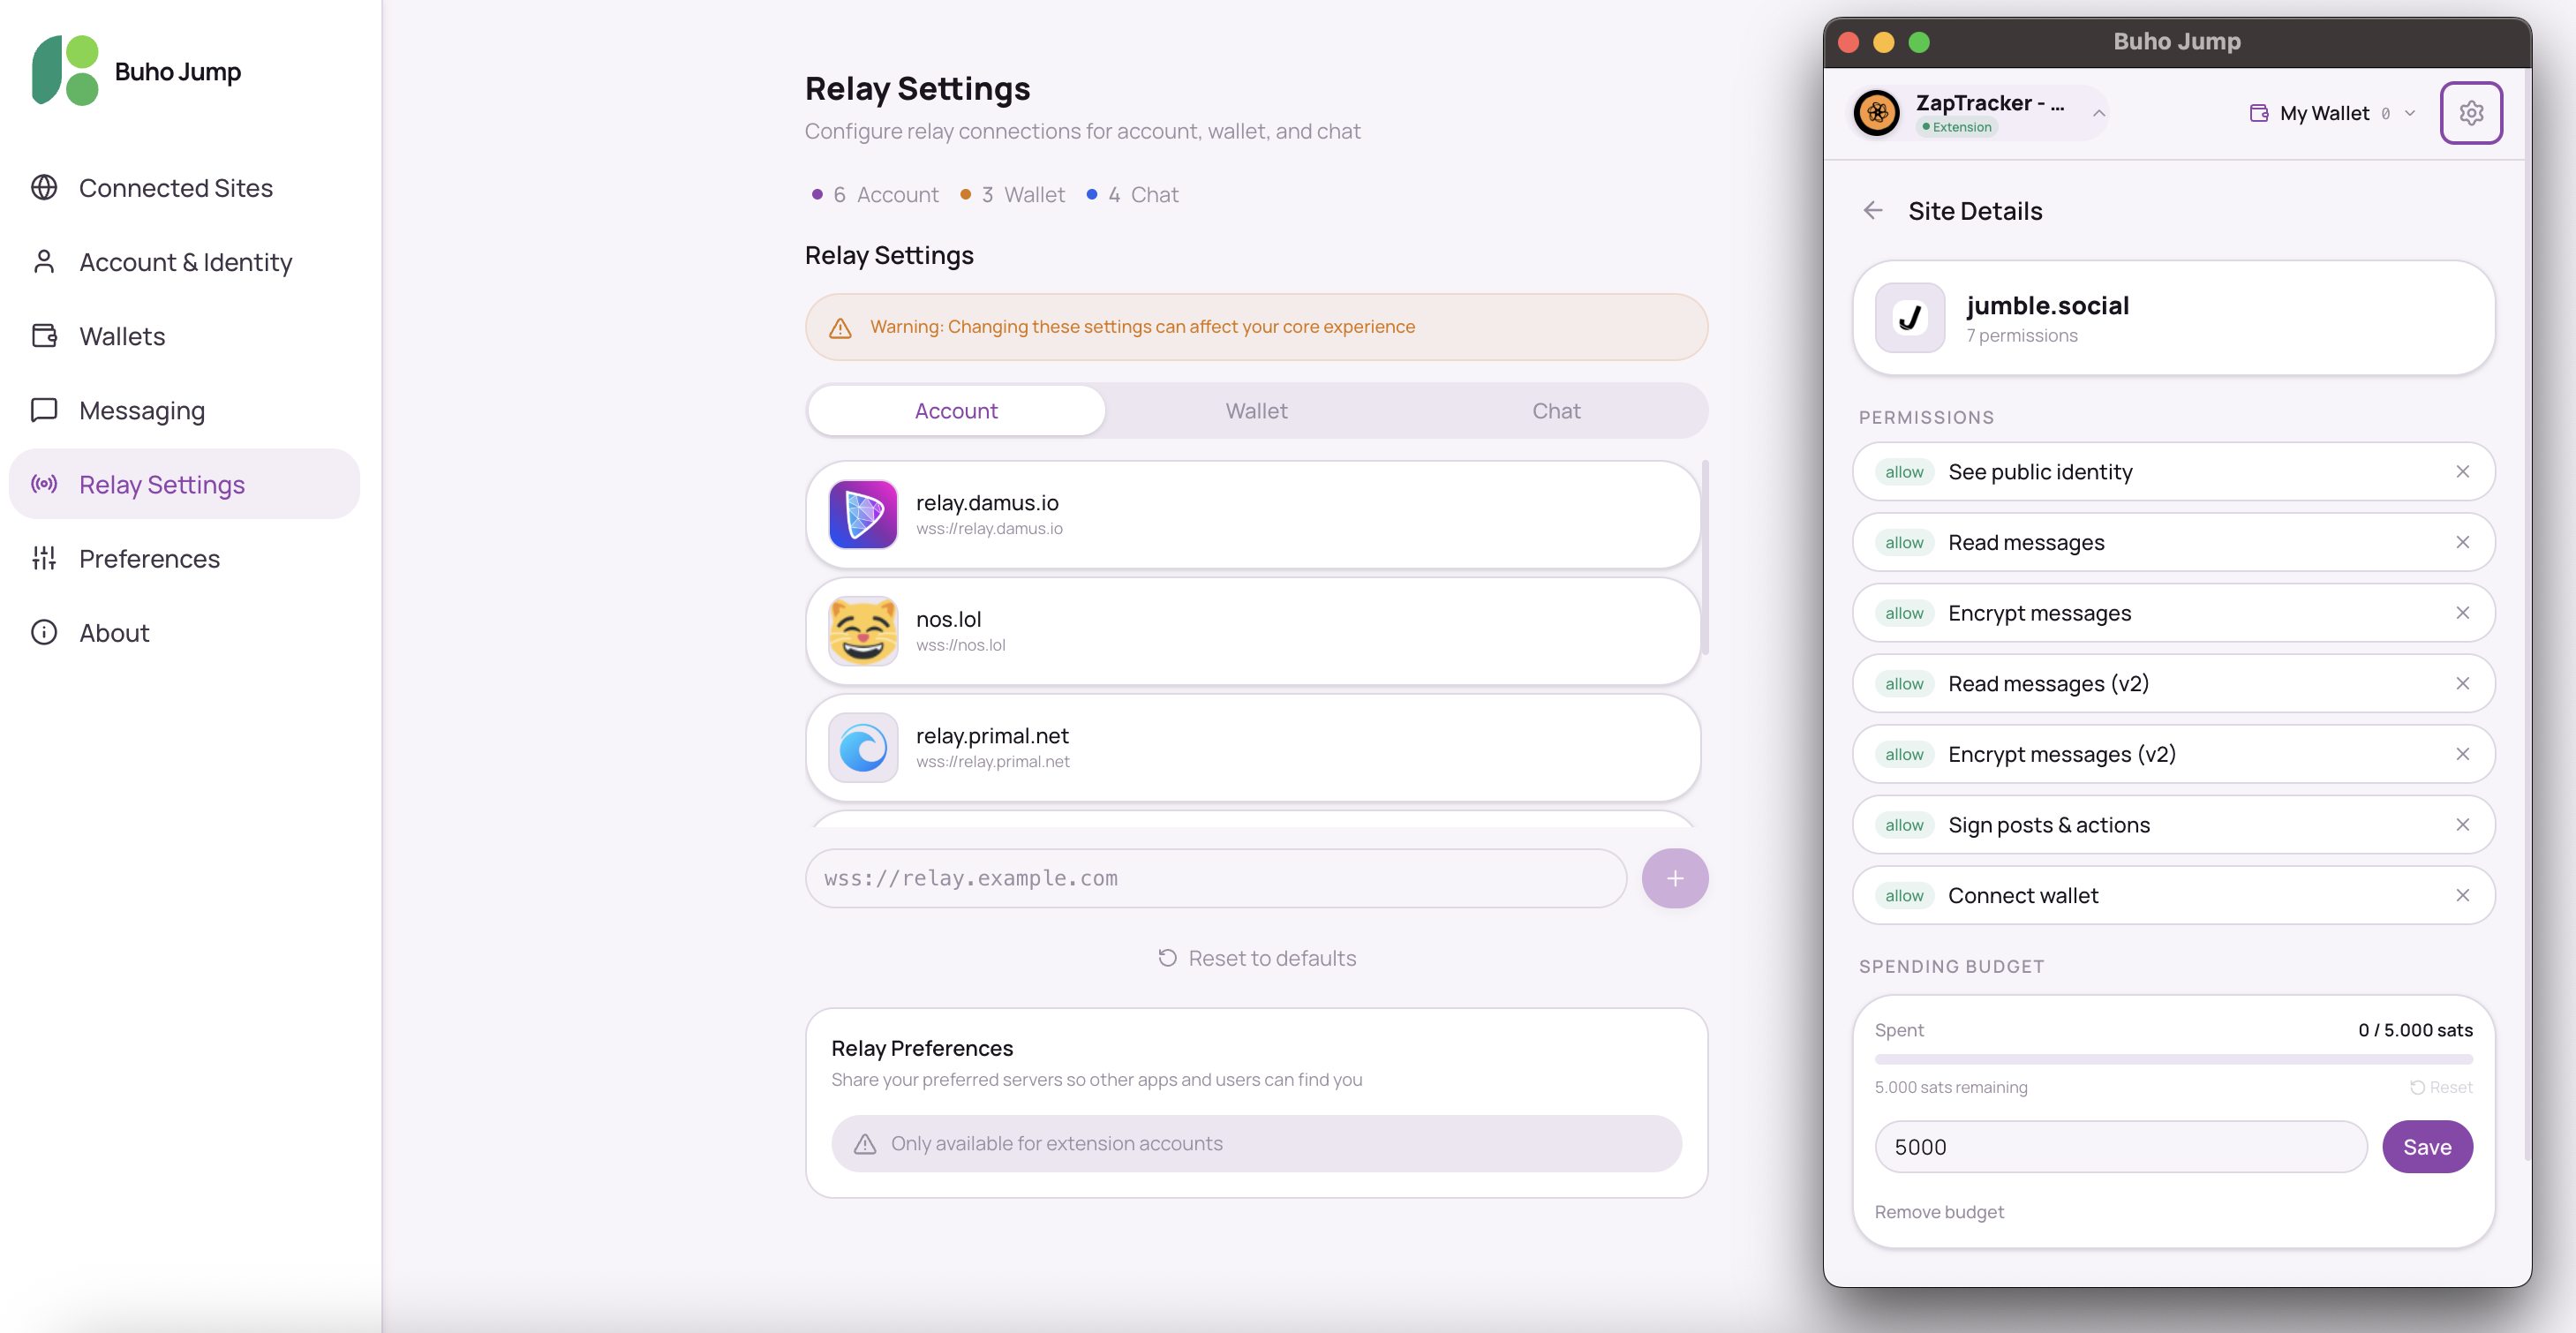Switch to the Chat relay tab

[1555, 411]
